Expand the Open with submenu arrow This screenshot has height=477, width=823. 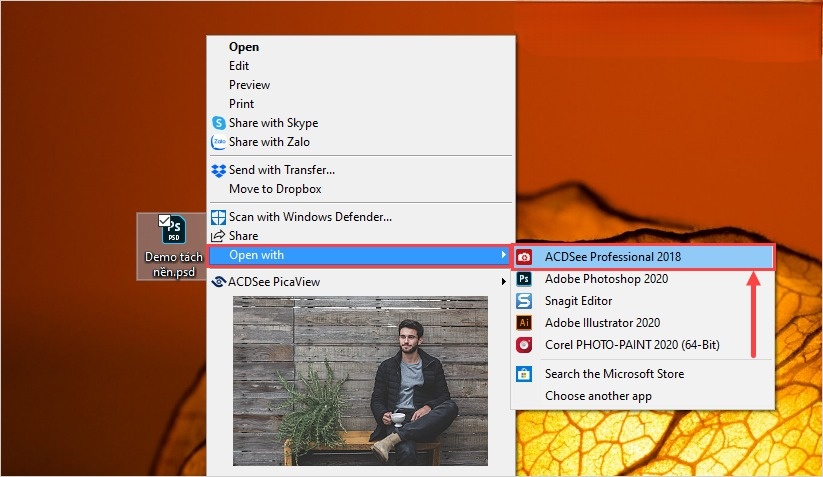click(503, 255)
